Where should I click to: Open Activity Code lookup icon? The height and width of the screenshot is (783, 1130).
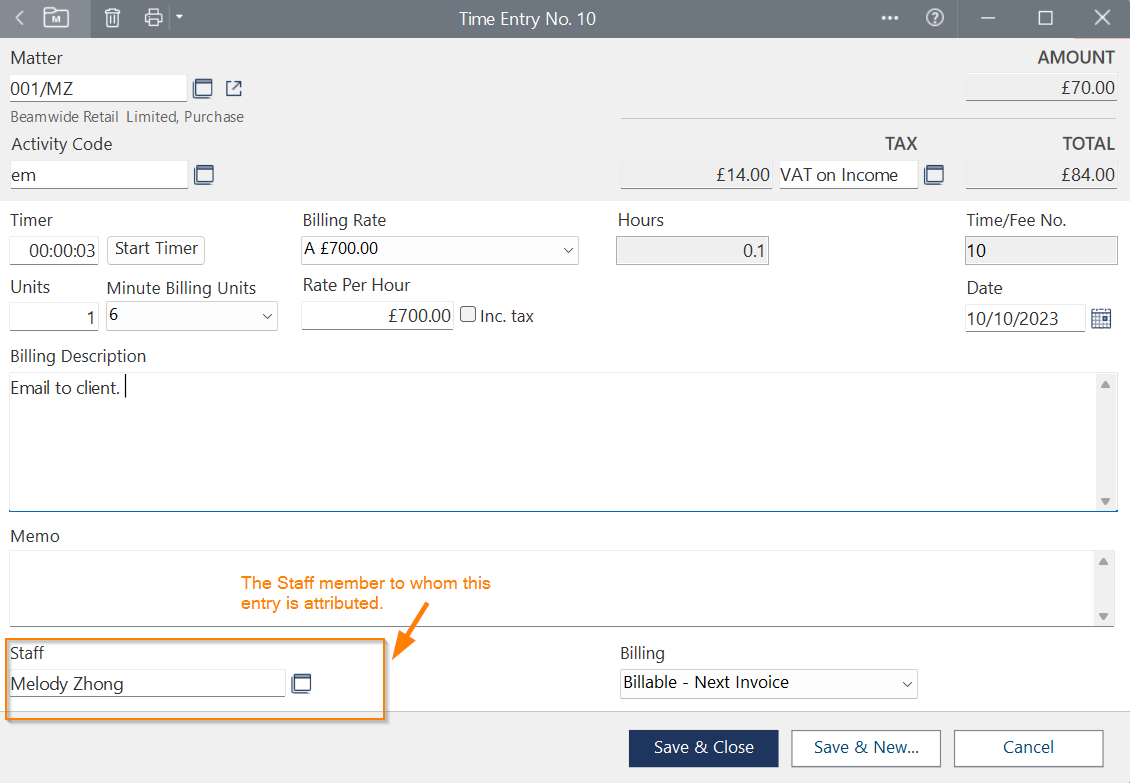click(203, 175)
